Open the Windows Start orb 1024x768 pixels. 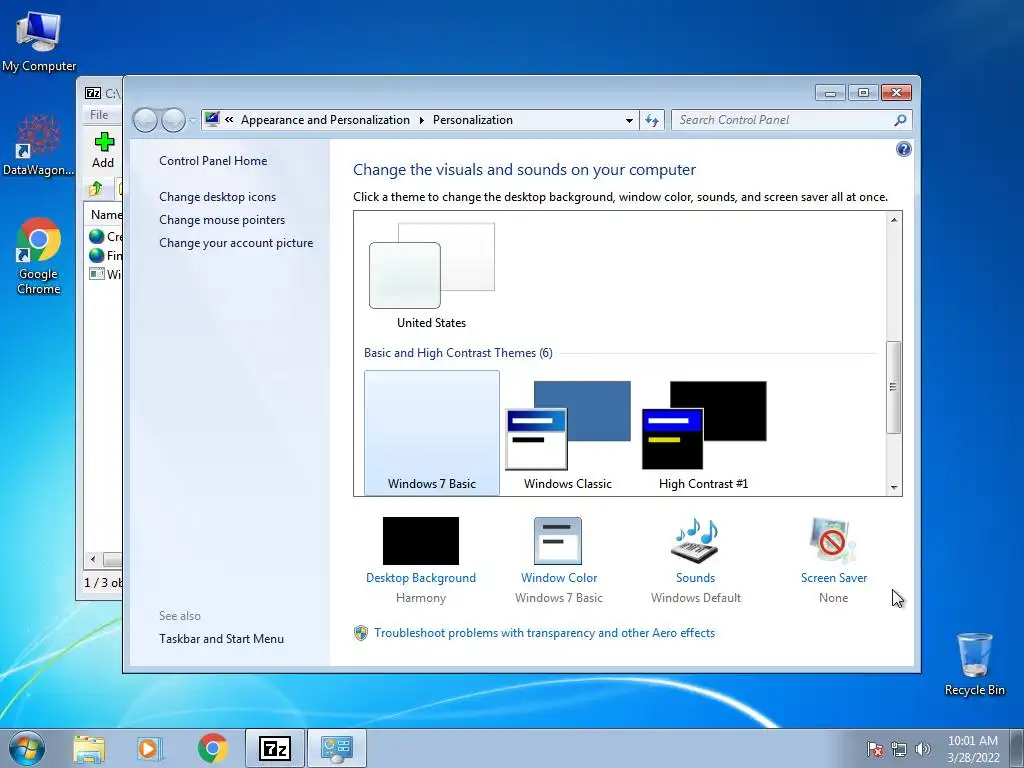(x=27, y=748)
